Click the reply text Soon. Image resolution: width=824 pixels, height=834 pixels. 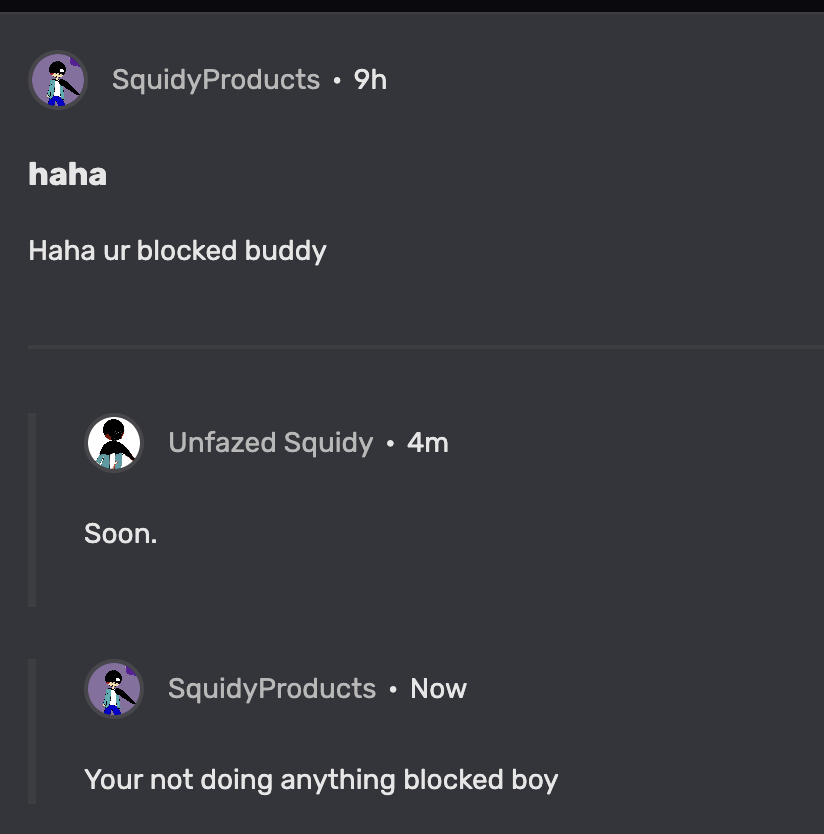tap(120, 533)
